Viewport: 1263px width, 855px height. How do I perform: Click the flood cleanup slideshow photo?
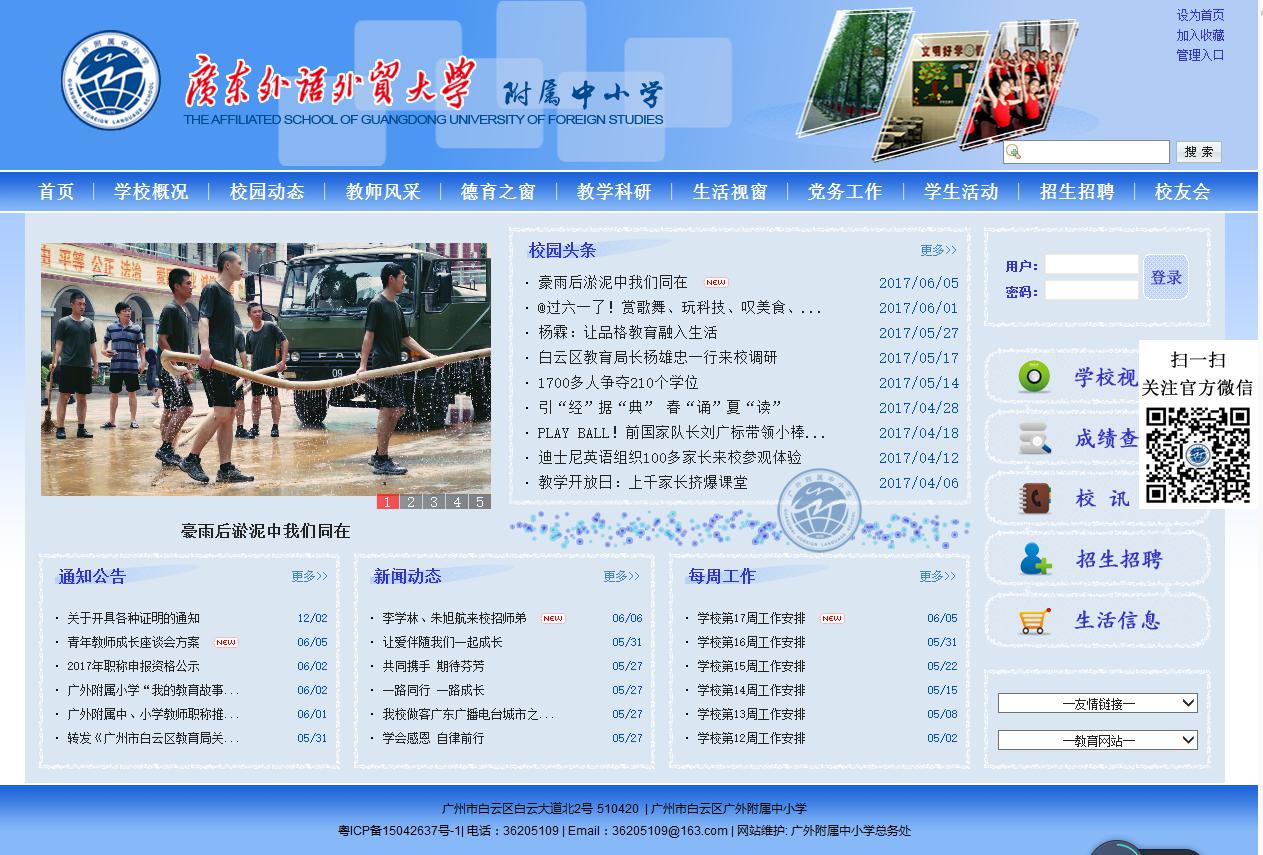point(265,368)
